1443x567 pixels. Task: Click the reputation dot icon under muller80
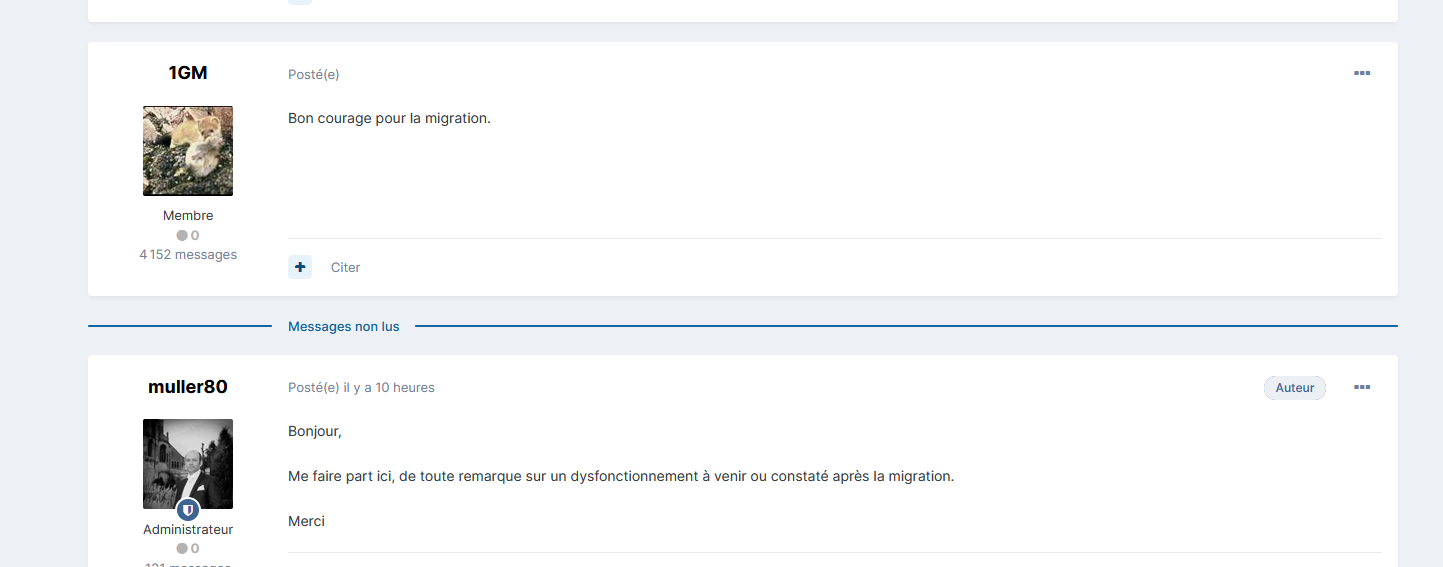182,549
